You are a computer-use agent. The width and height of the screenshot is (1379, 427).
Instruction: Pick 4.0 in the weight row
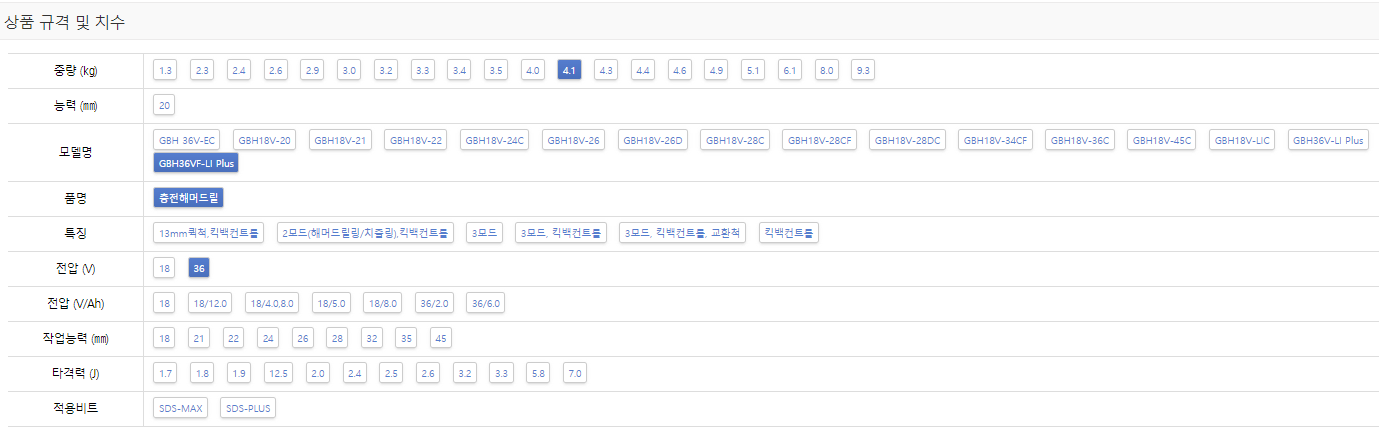click(x=533, y=70)
